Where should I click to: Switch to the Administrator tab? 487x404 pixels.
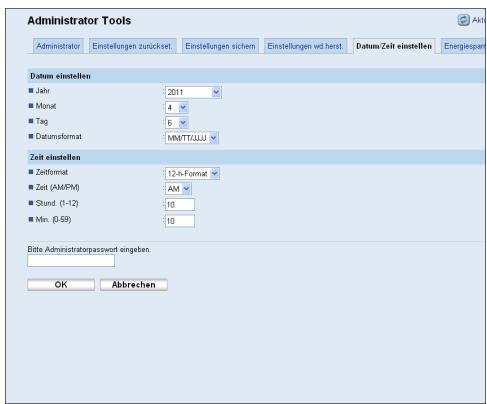tap(58, 46)
